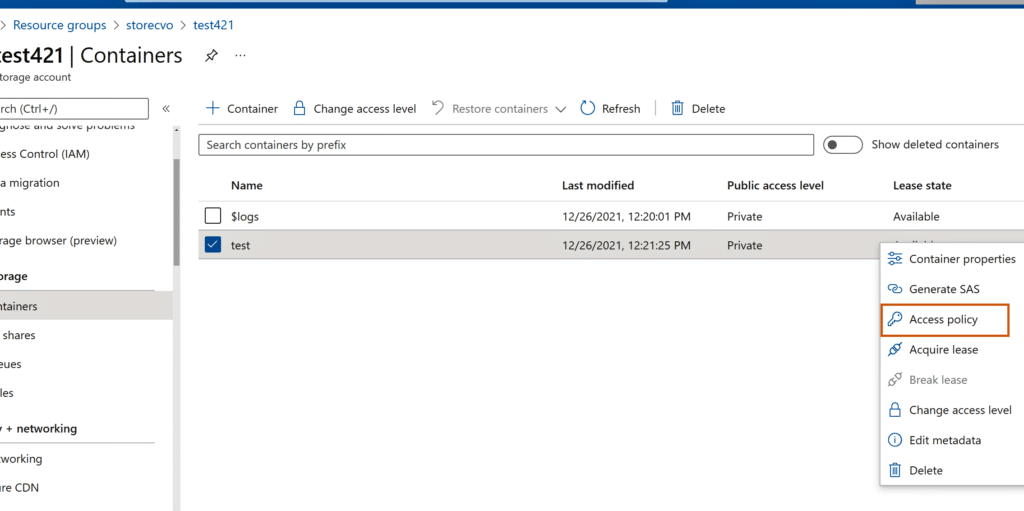Click Public access level column header
Viewport: 1024px width, 511px height.
point(775,186)
